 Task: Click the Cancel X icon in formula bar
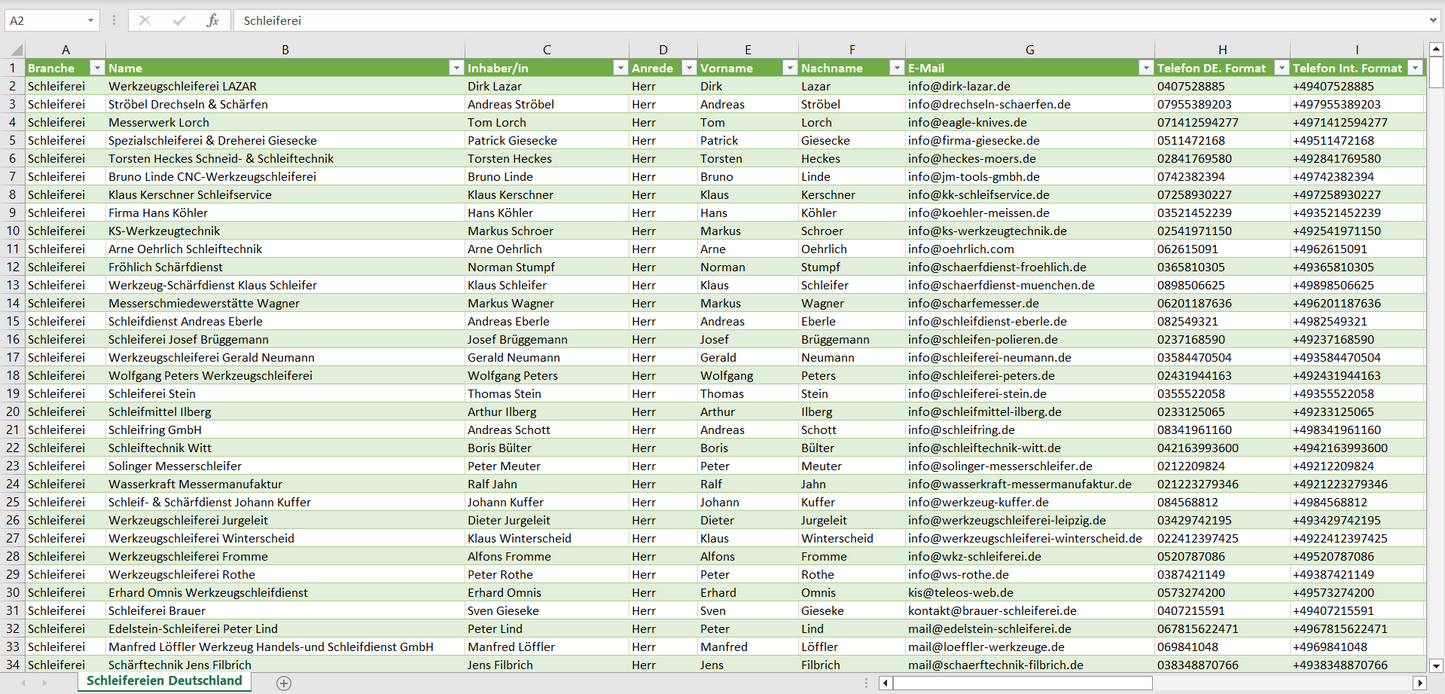145,20
